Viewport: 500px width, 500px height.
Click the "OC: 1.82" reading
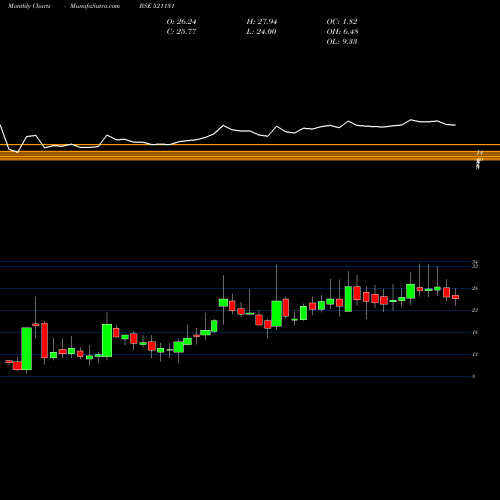pyautogui.click(x=342, y=22)
